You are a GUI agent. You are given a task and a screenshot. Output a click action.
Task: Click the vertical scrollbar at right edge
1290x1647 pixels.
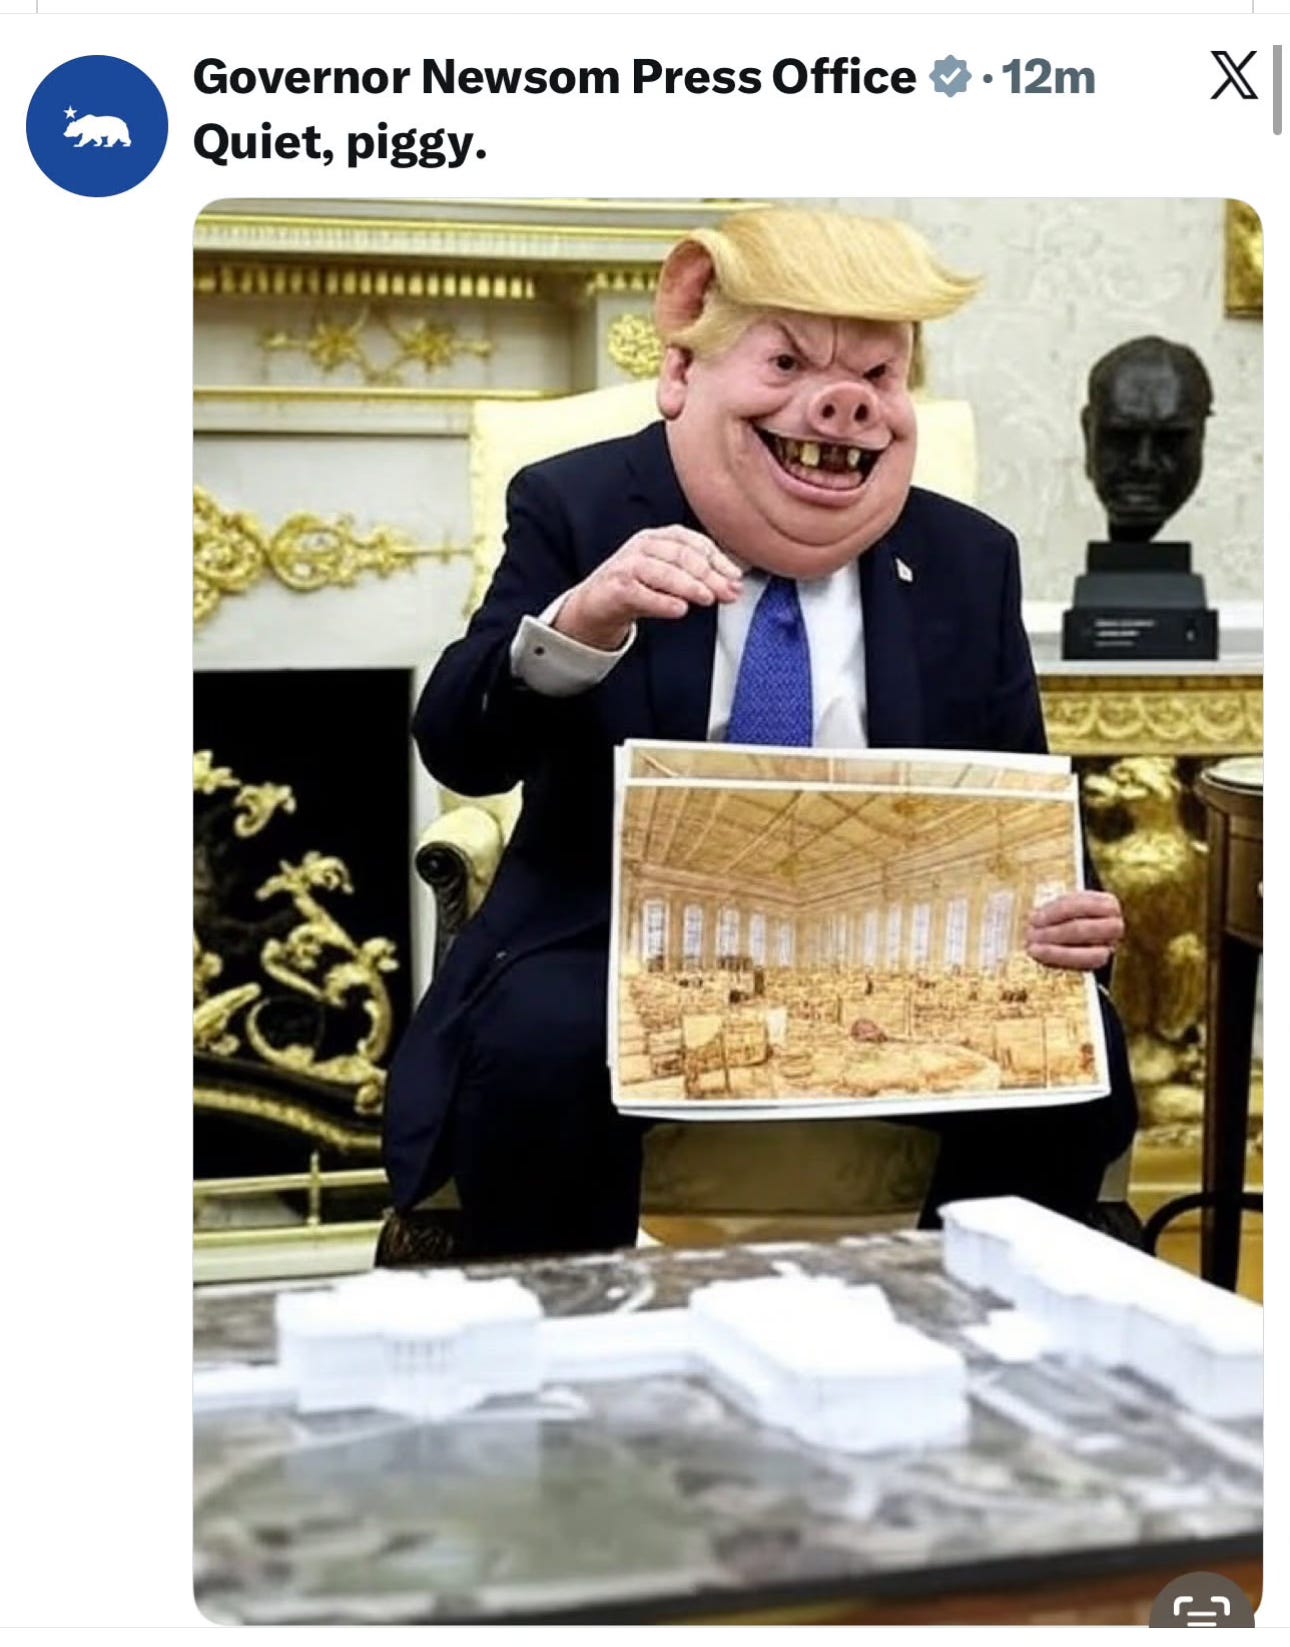[1277, 90]
